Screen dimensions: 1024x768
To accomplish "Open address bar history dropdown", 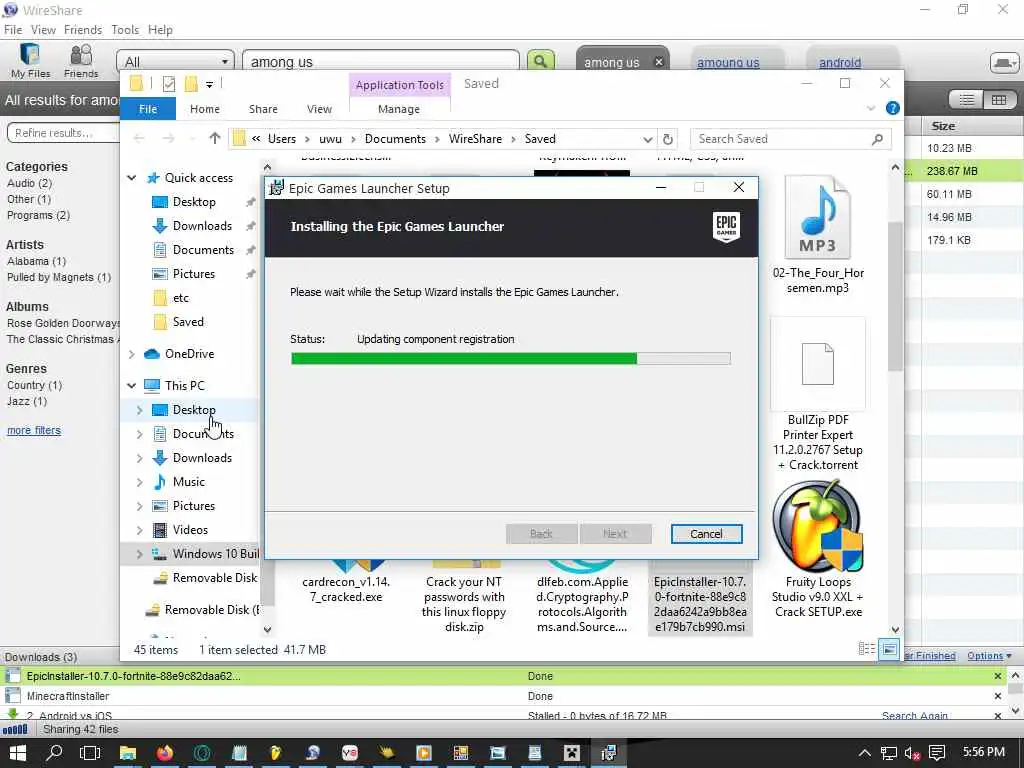I will pyautogui.click(x=647, y=139).
